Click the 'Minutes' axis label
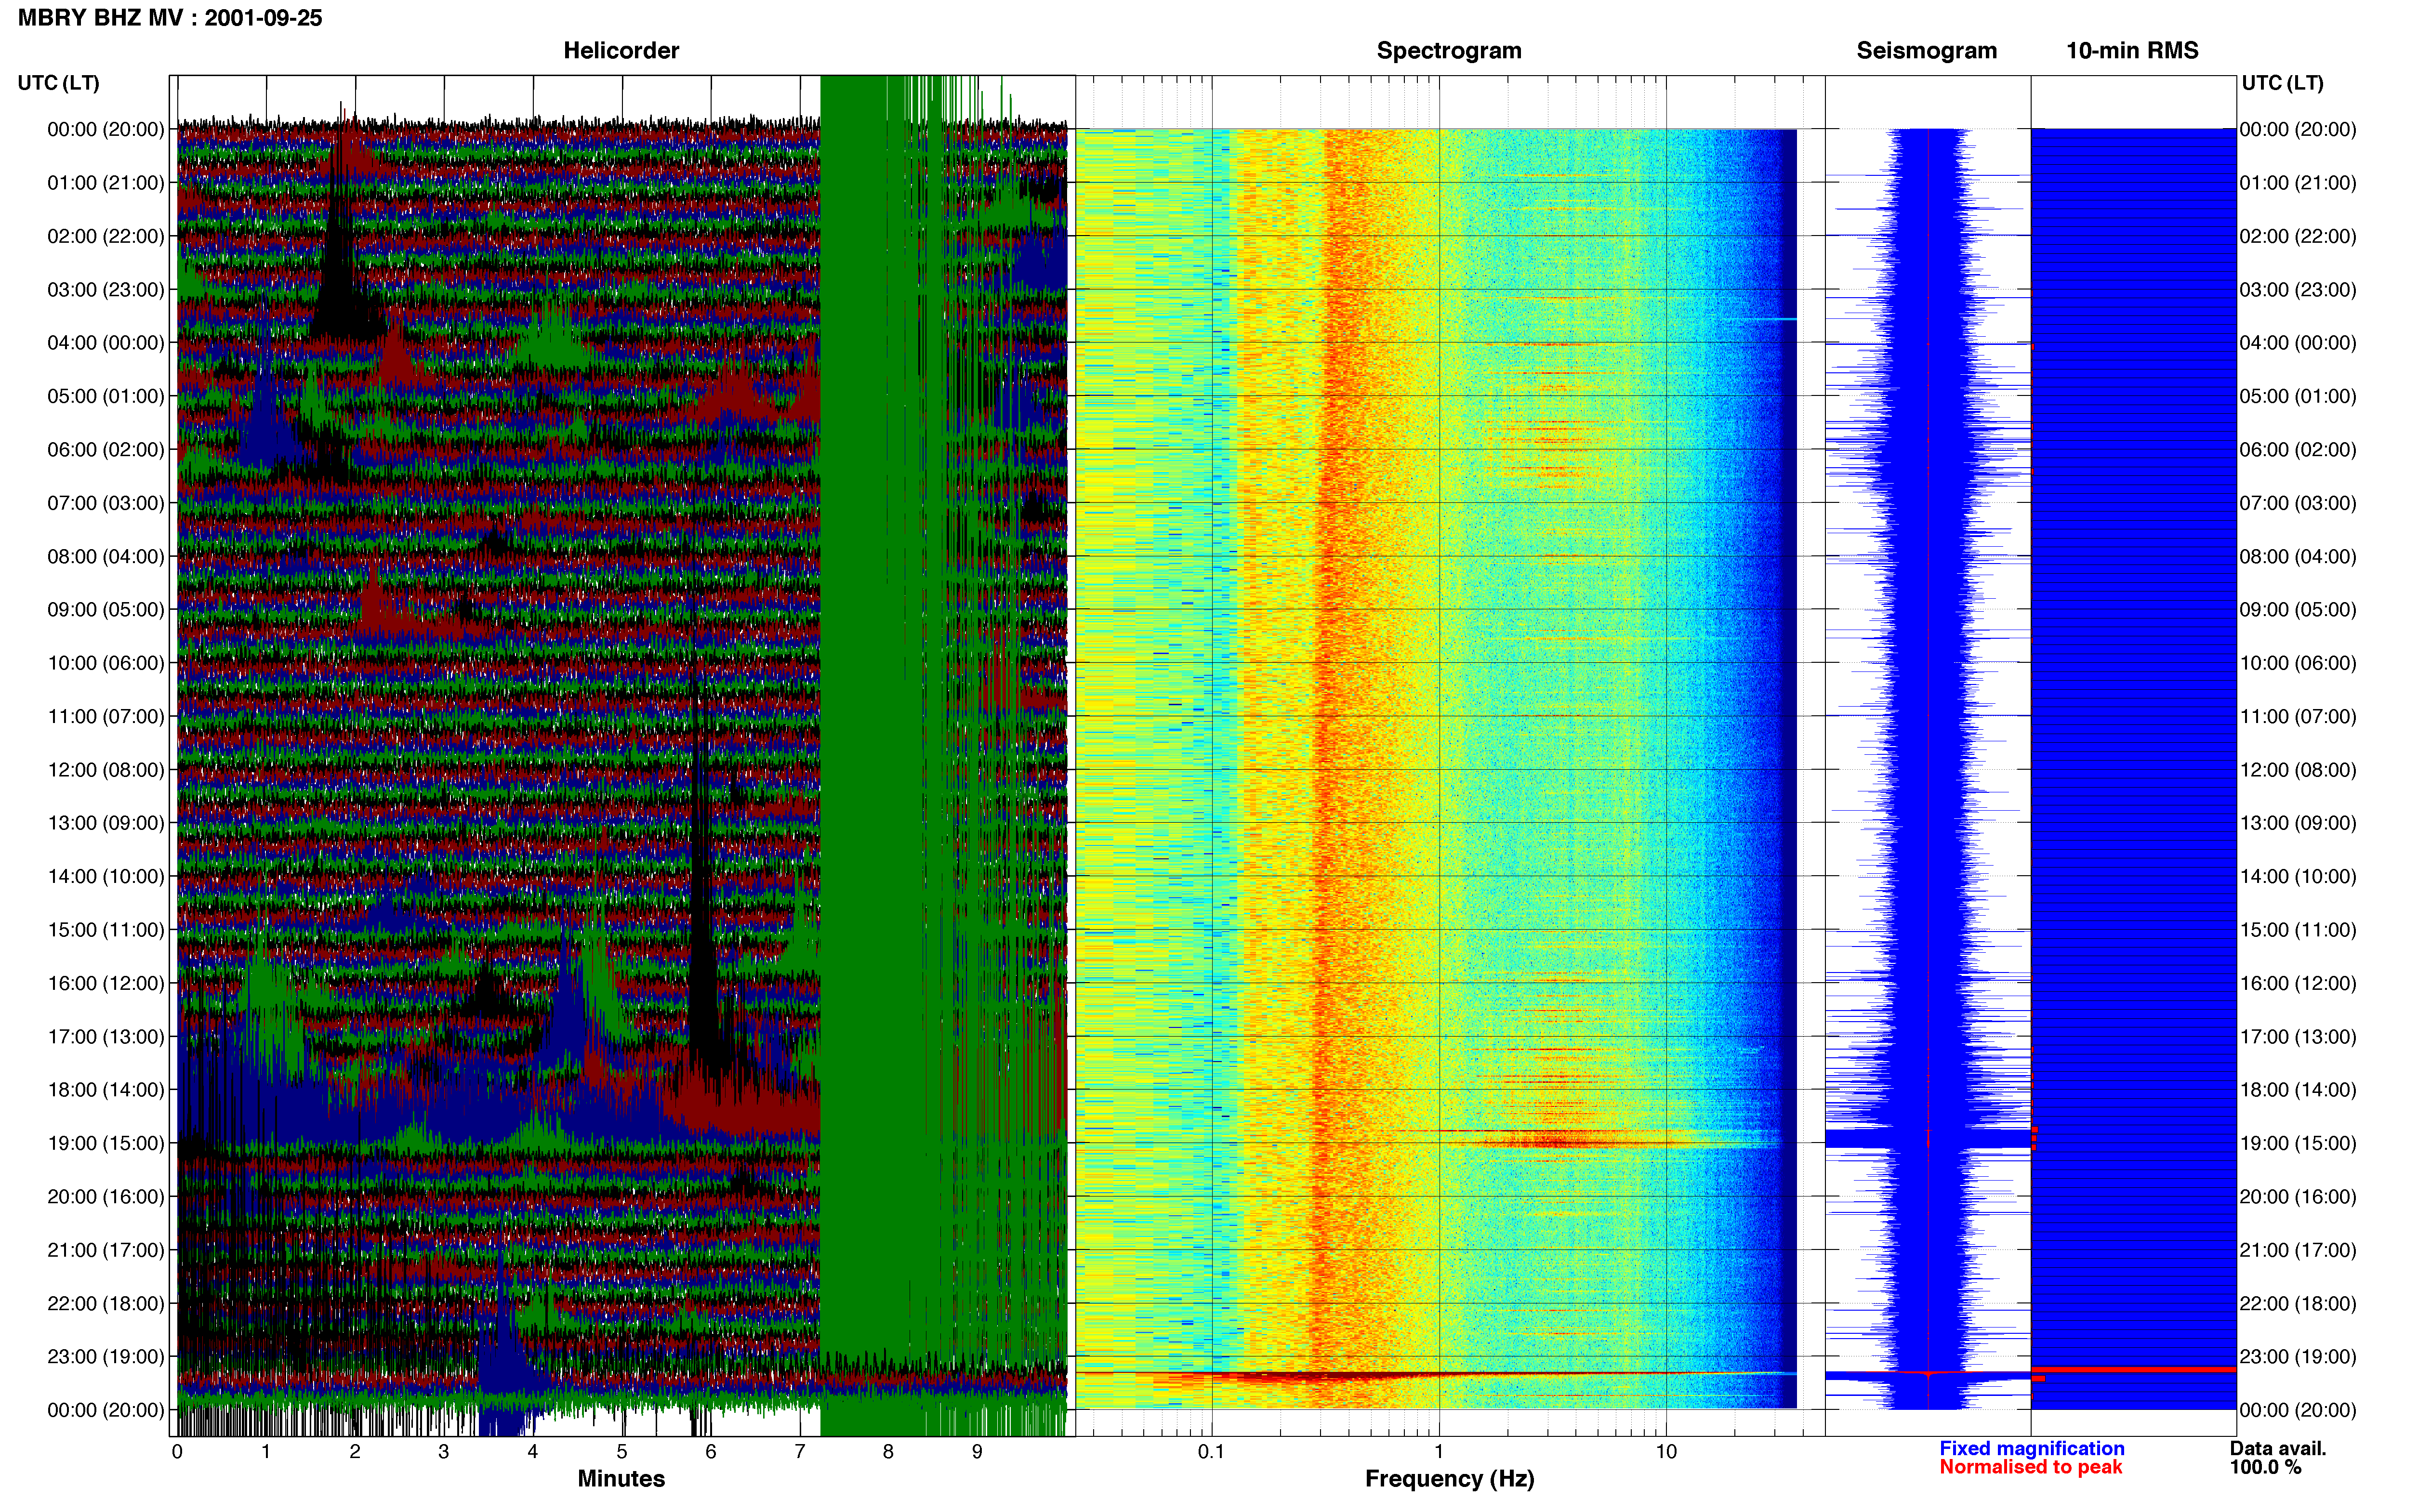Image resolution: width=2418 pixels, height=1512 pixels. pos(621,1478)
